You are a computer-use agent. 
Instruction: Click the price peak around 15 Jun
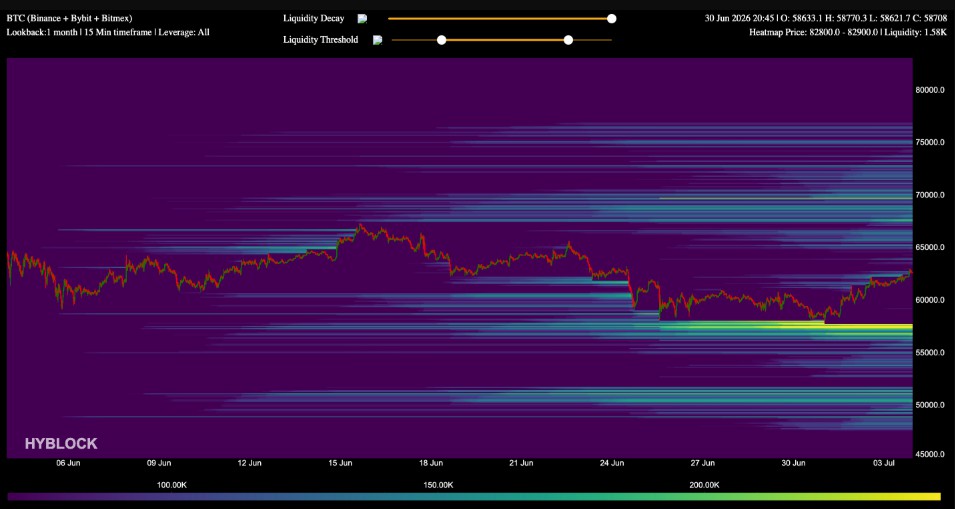[x=360, y=225]
